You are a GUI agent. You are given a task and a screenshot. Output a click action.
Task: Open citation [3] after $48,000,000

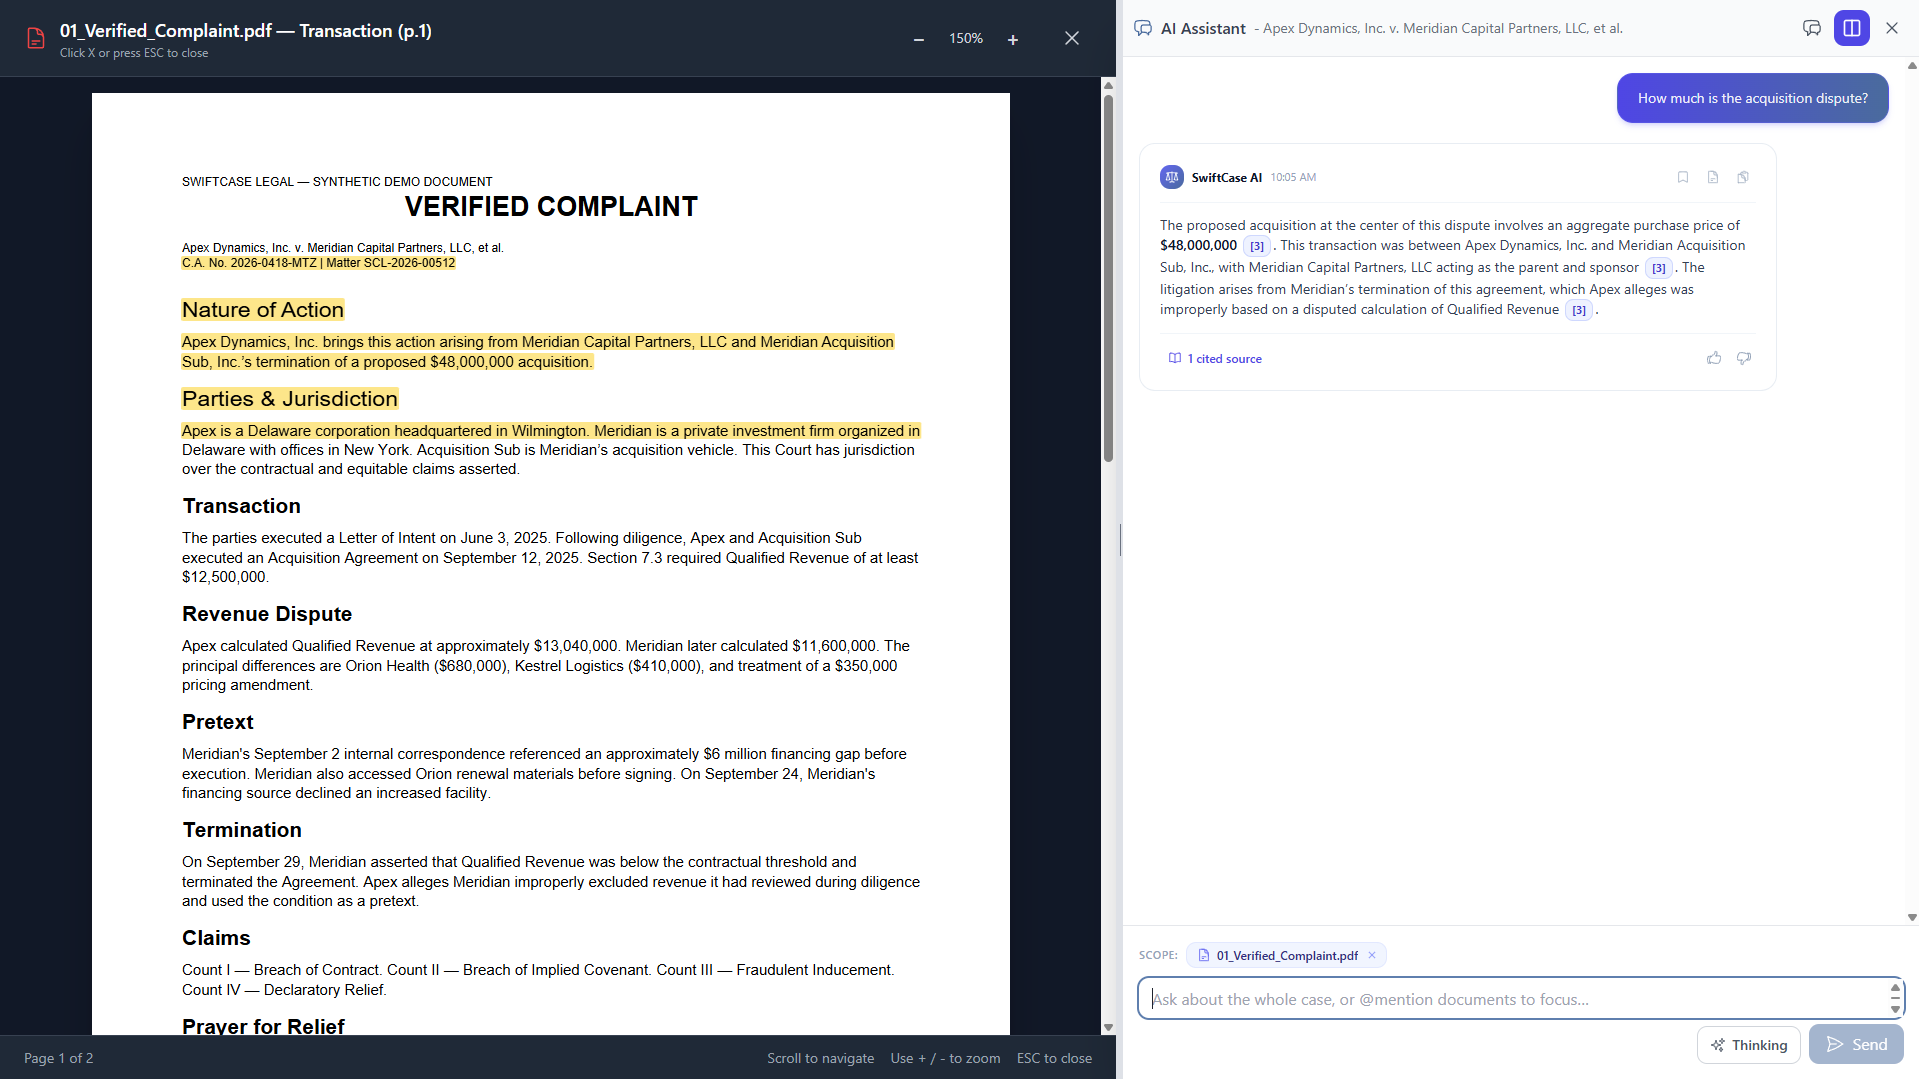pos(1256,246)
